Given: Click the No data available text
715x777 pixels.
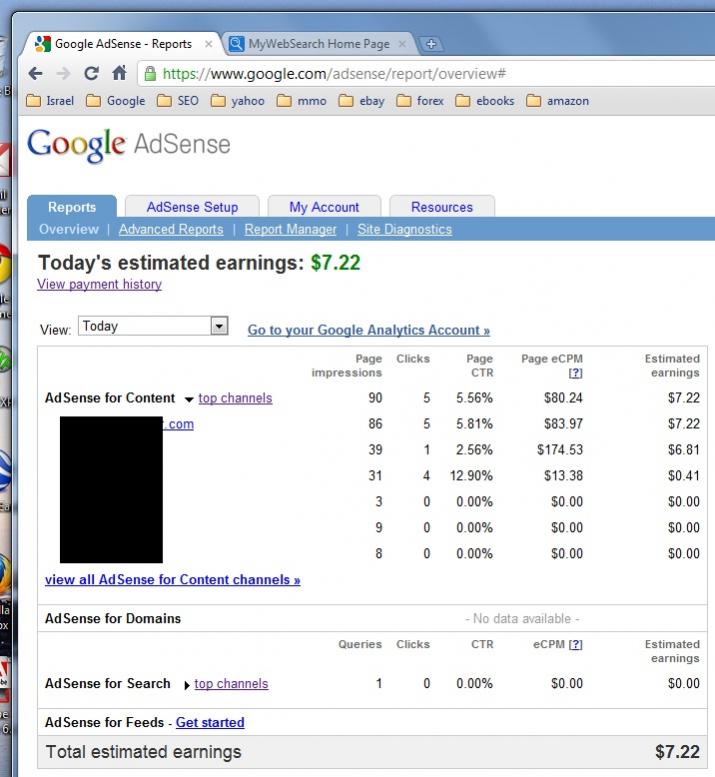Looking at the screenshot, I should click(522, 619).
